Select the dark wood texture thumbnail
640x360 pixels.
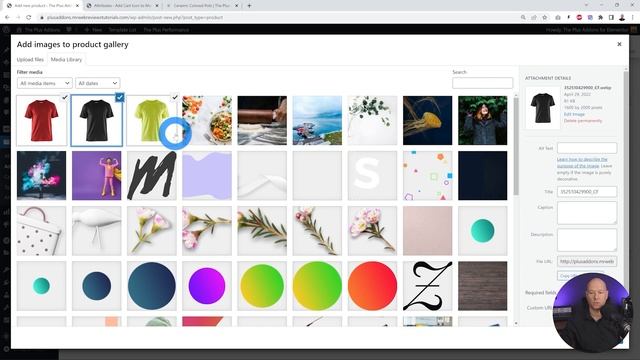[482, 286]
